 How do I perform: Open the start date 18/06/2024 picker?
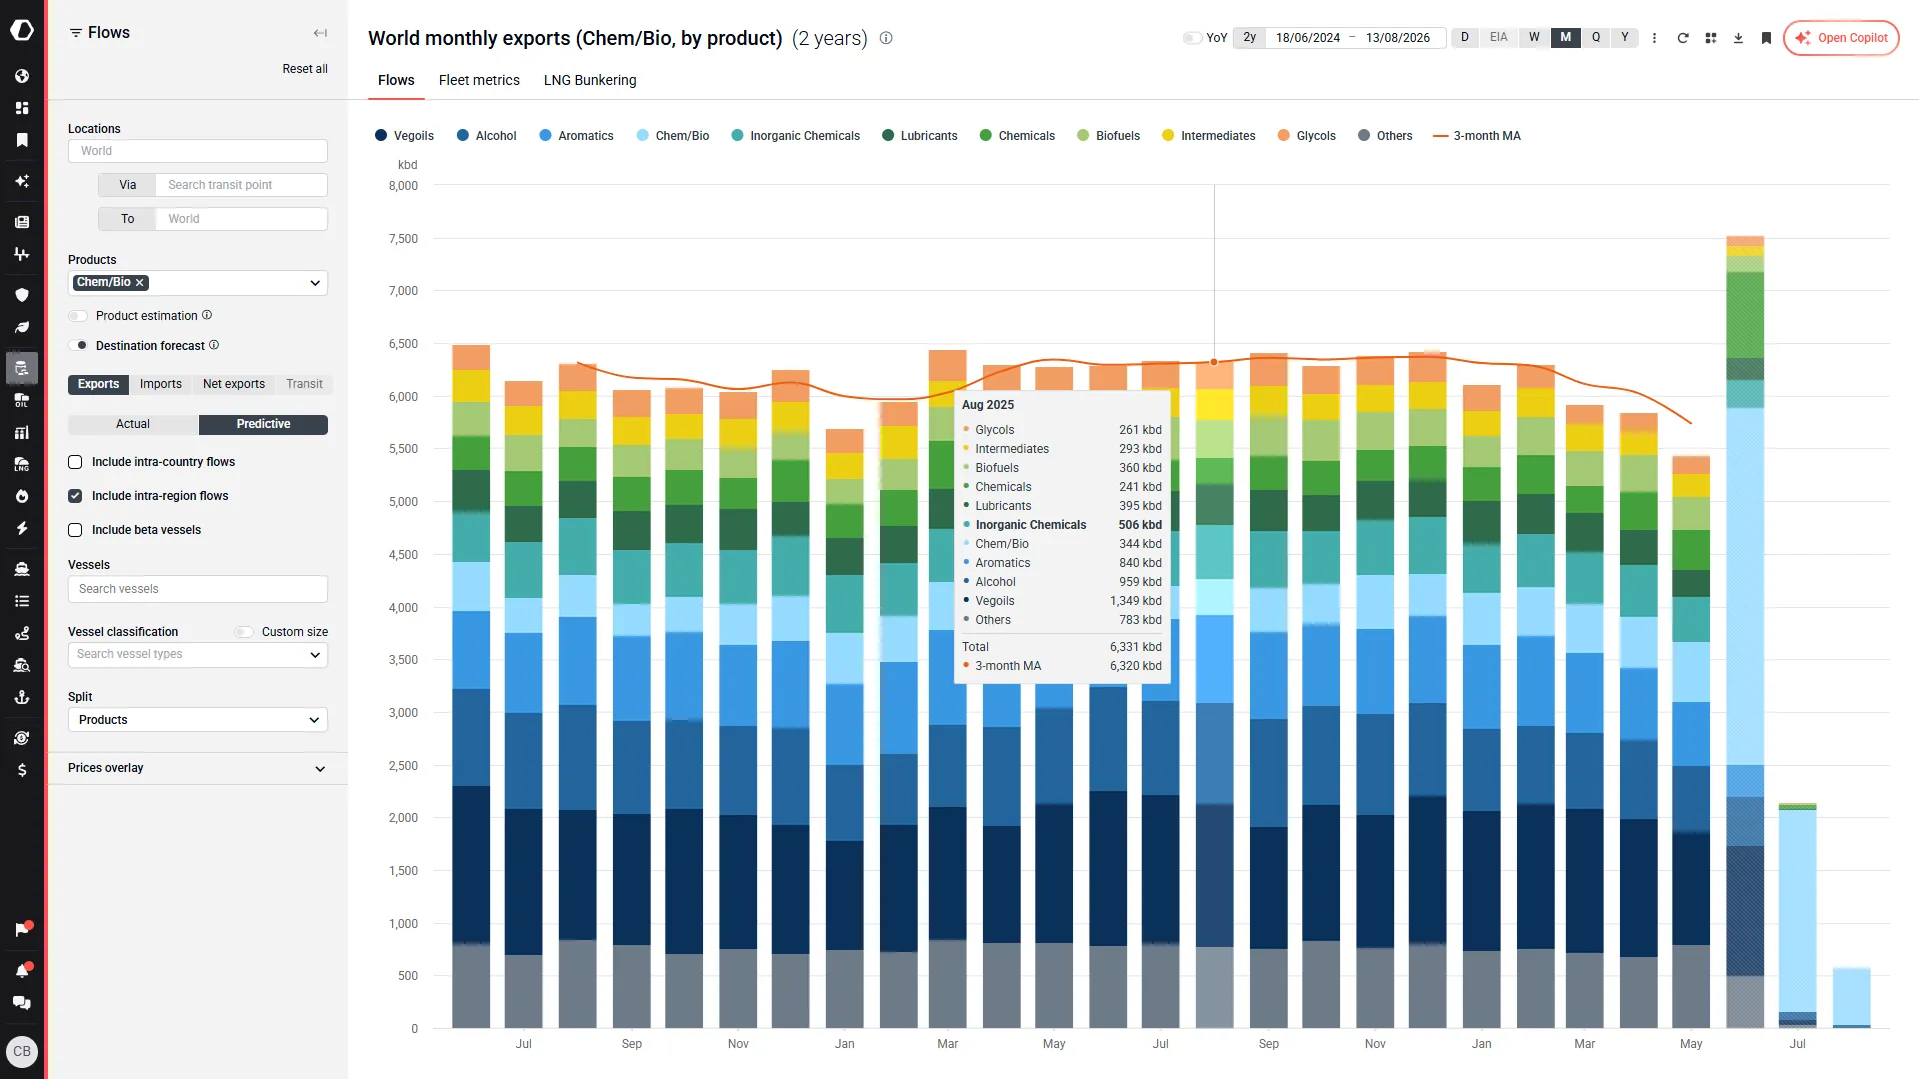tap(1307, 38)
